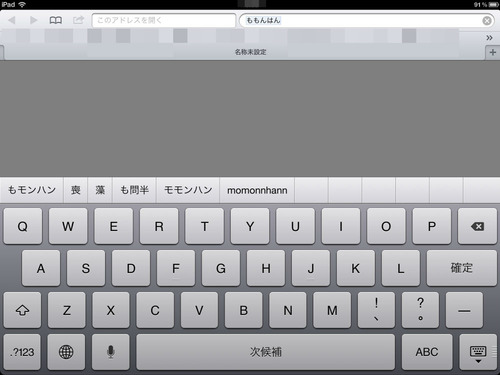
Task: Switch to ABC alphabet mode
Action: point(427,352)
